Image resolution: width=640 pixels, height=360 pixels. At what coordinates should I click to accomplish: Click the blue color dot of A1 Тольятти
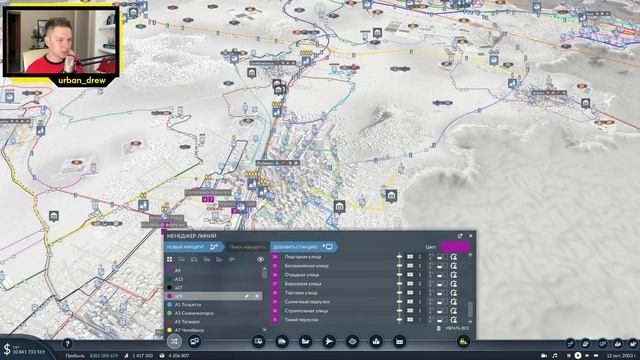pos(169,304)
